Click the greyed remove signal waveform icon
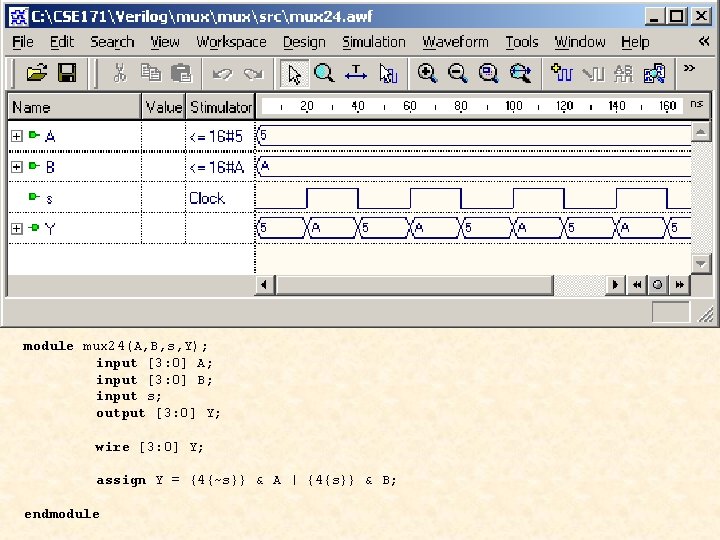Viewport: 720px width, 540px height. [x=593, y=73]
